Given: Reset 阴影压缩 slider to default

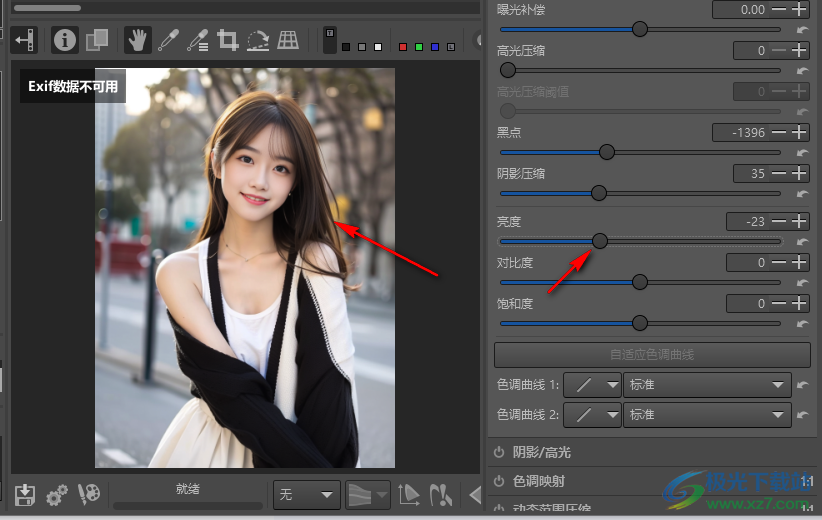Looking at the screenshot, I should click(x=802, y=194).
